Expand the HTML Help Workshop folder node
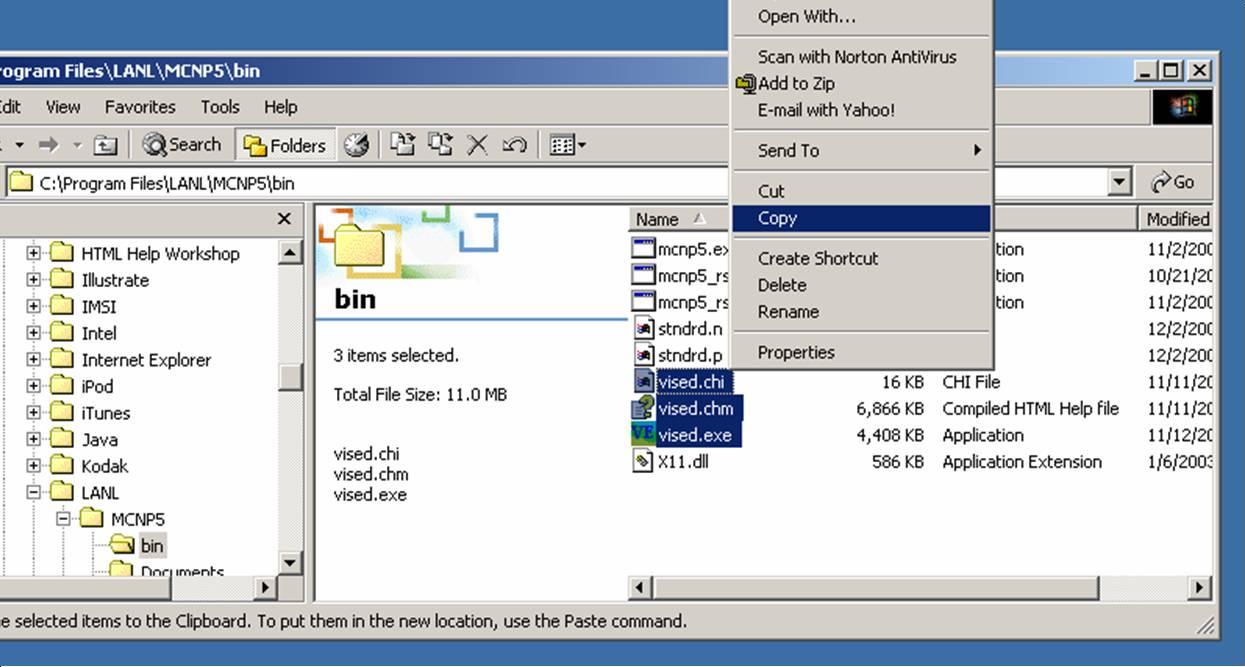Image resolution: width=1245 pixels, height=667 pixels. coord(34,253)
